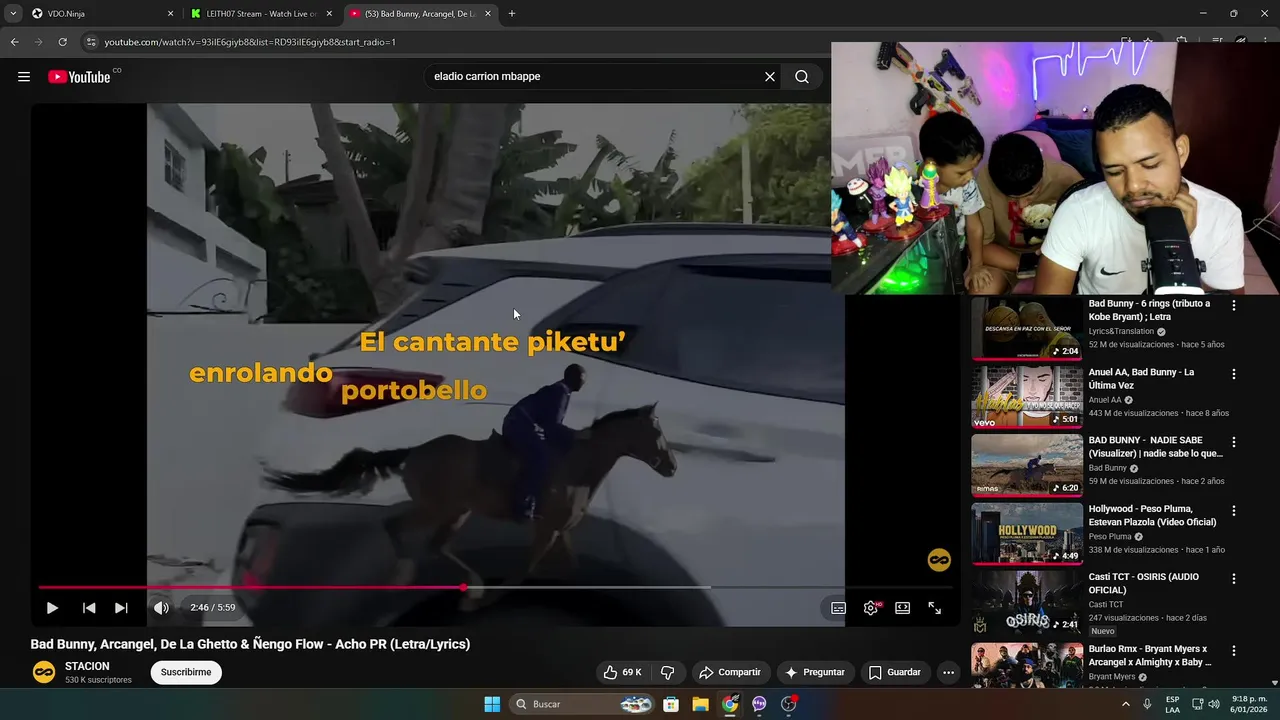
Task: Open STACION channel avatar
Action: pos(44,672)
